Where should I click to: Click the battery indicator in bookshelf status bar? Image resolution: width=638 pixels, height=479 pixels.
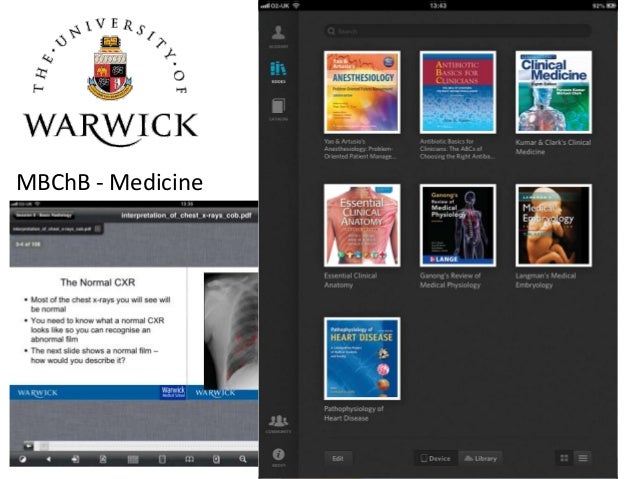point(611,6)
